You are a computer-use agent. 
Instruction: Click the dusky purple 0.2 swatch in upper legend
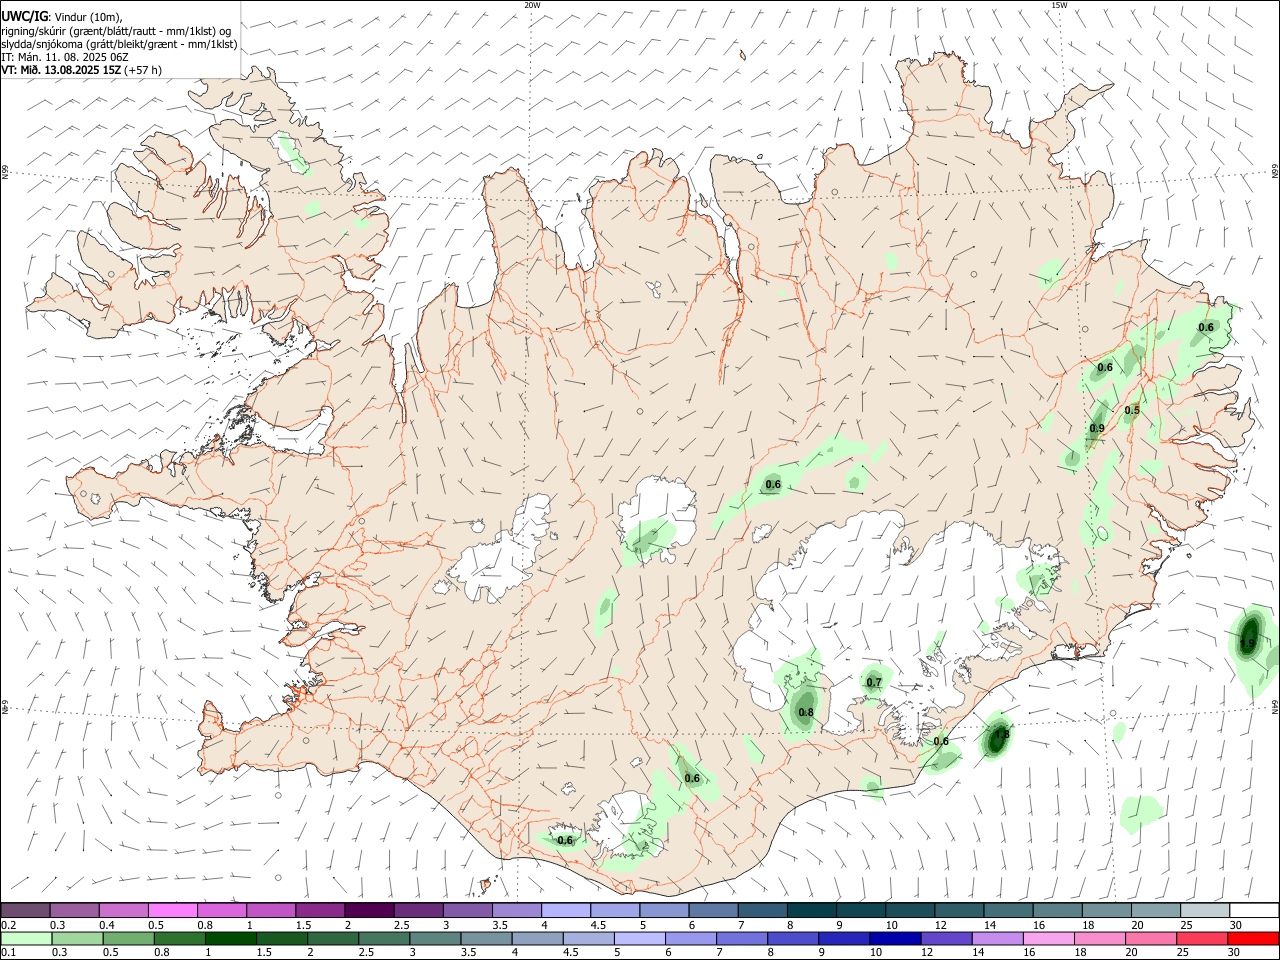click(x=25, y=910)
